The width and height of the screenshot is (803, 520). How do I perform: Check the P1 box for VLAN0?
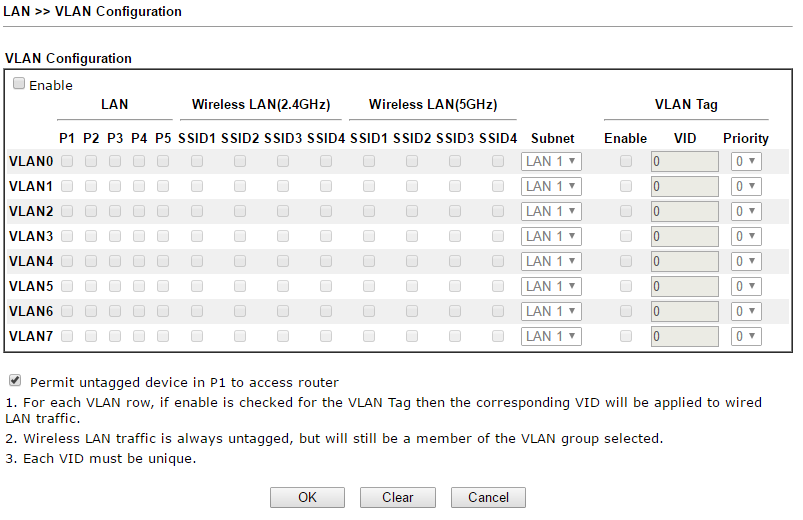coord(67,160)
